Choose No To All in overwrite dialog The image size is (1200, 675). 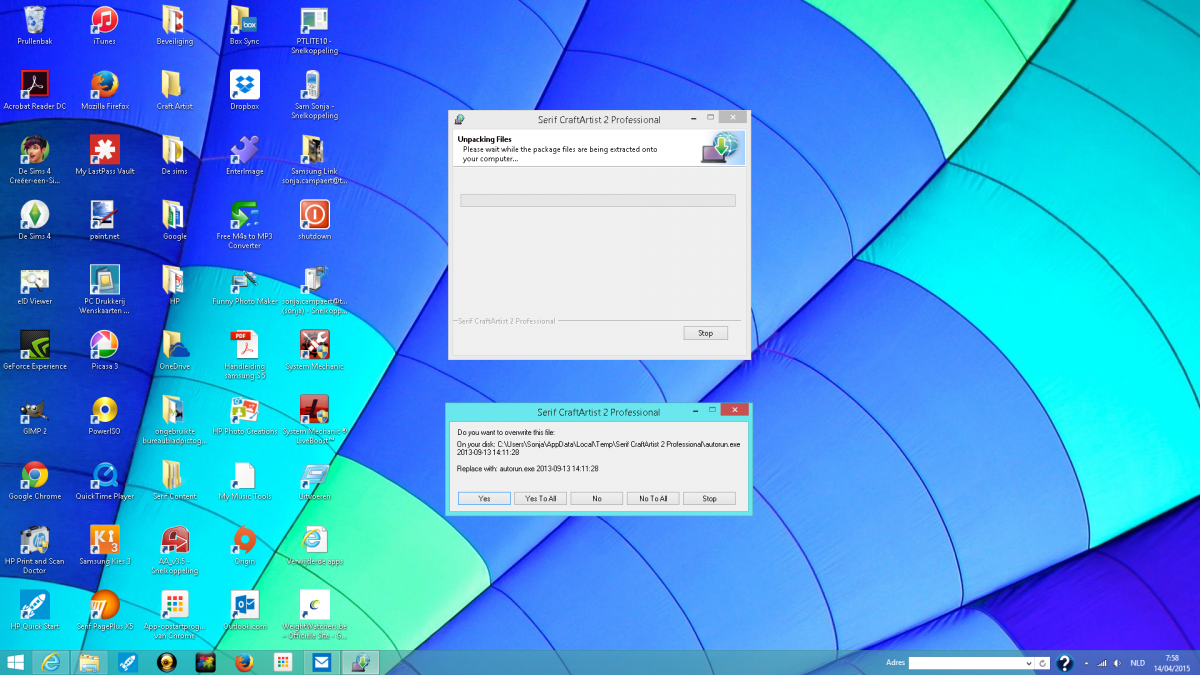[653, 498]
